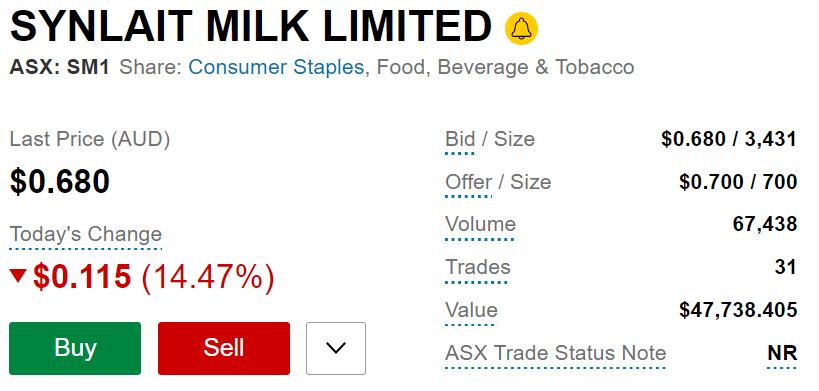
Task: Click the red down triangle change indicator
Action: [x=18, y=276]
